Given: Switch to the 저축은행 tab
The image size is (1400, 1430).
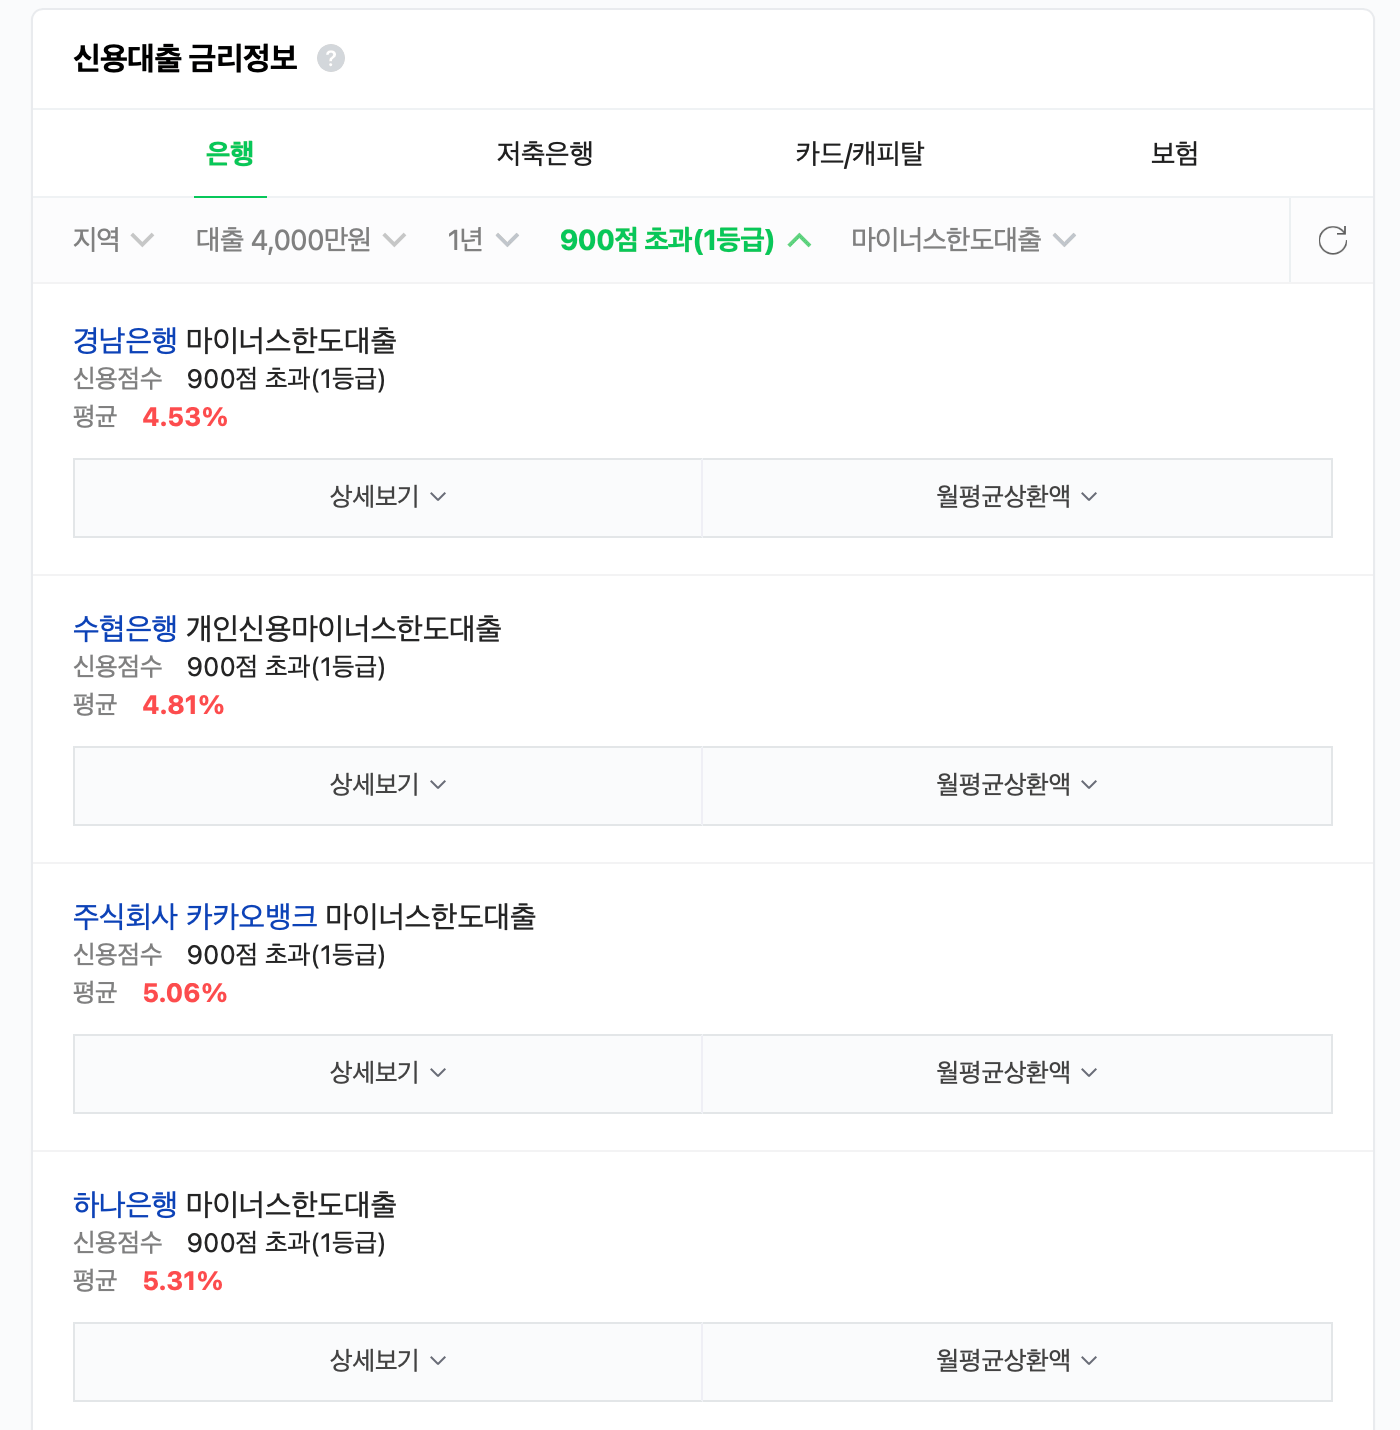Looking at the screenshot, I should pos(545,153).
